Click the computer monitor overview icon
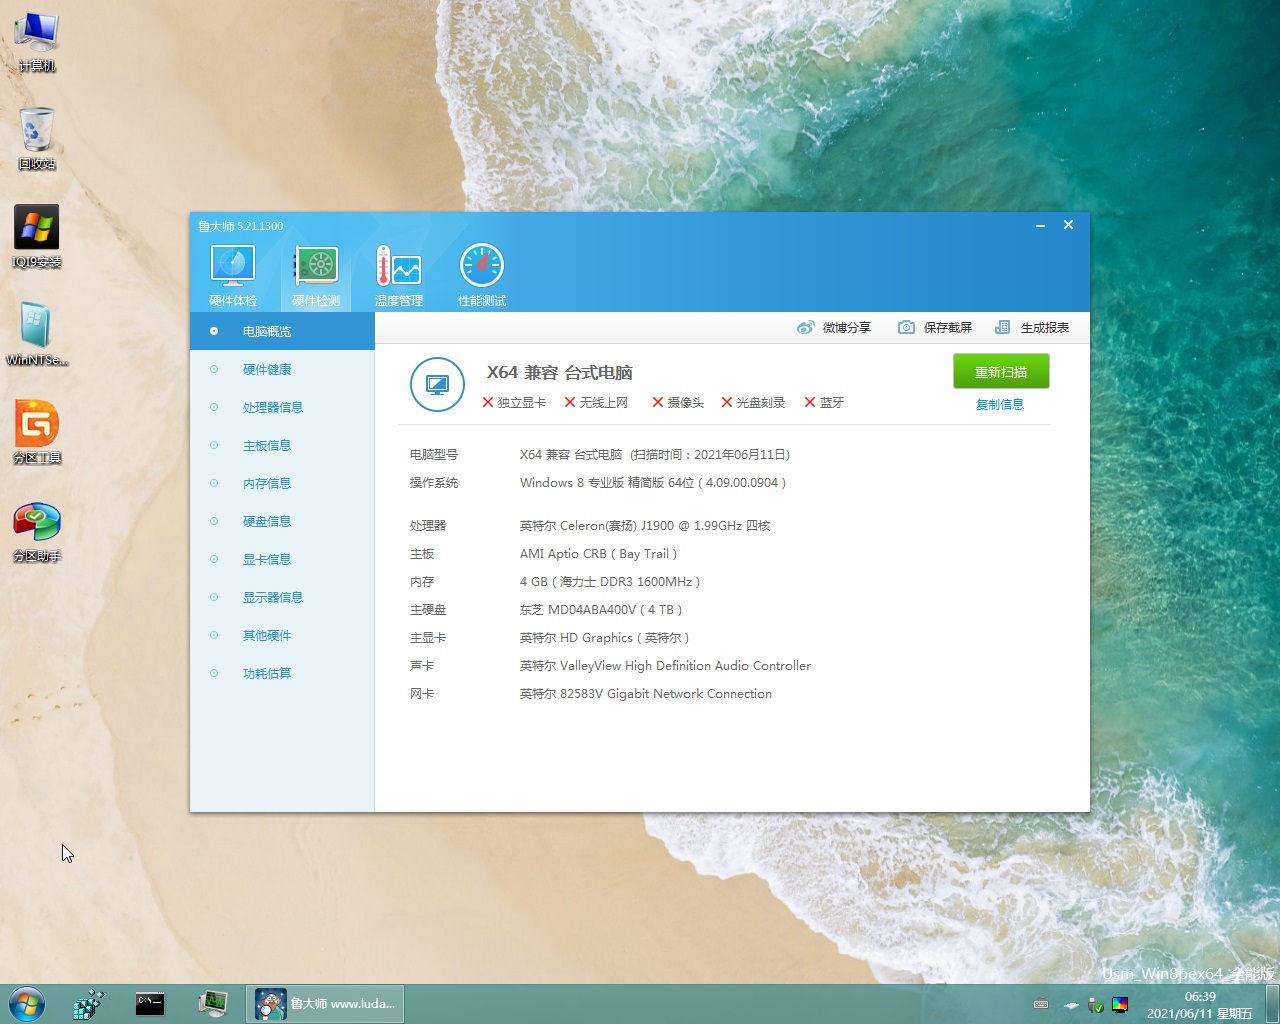The height and width of the screenshot is (1024, 1280). click(437, 384)
